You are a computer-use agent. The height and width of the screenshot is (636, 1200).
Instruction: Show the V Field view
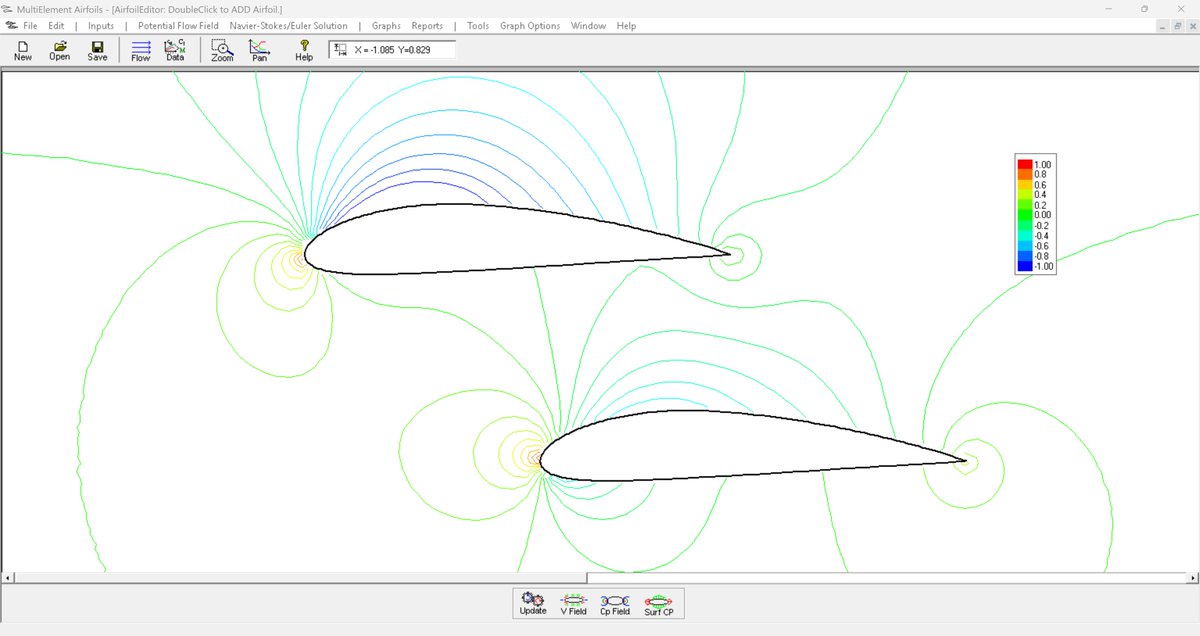click(x=574, y=604)
